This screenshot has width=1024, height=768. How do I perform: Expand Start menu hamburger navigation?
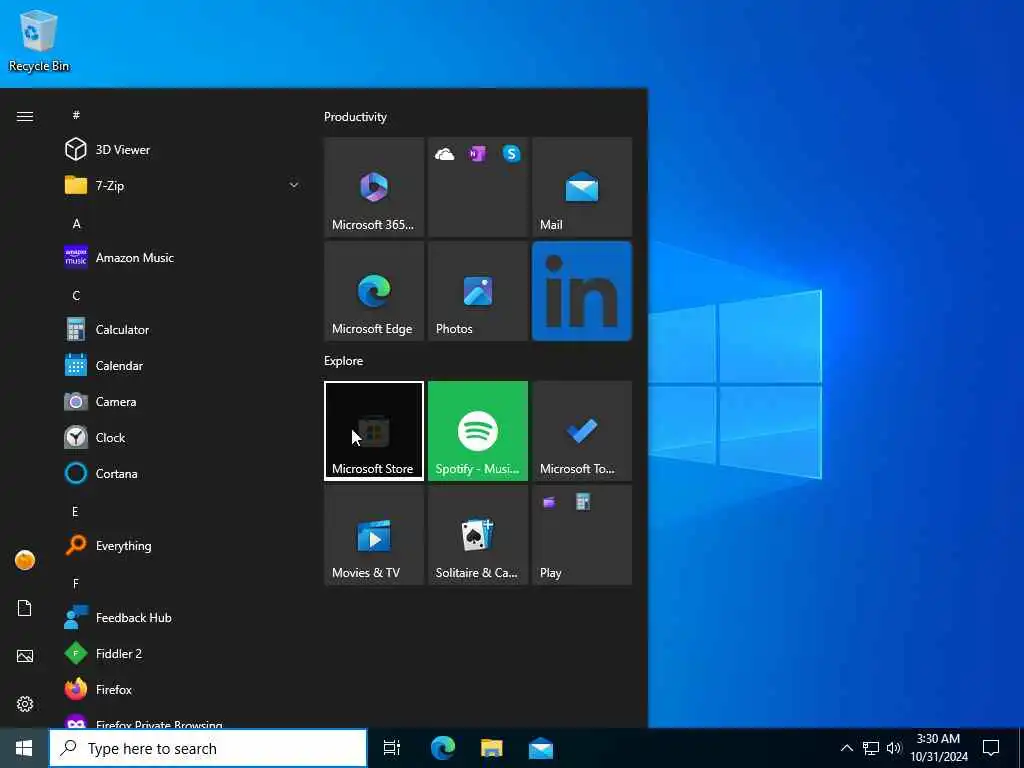25,116
